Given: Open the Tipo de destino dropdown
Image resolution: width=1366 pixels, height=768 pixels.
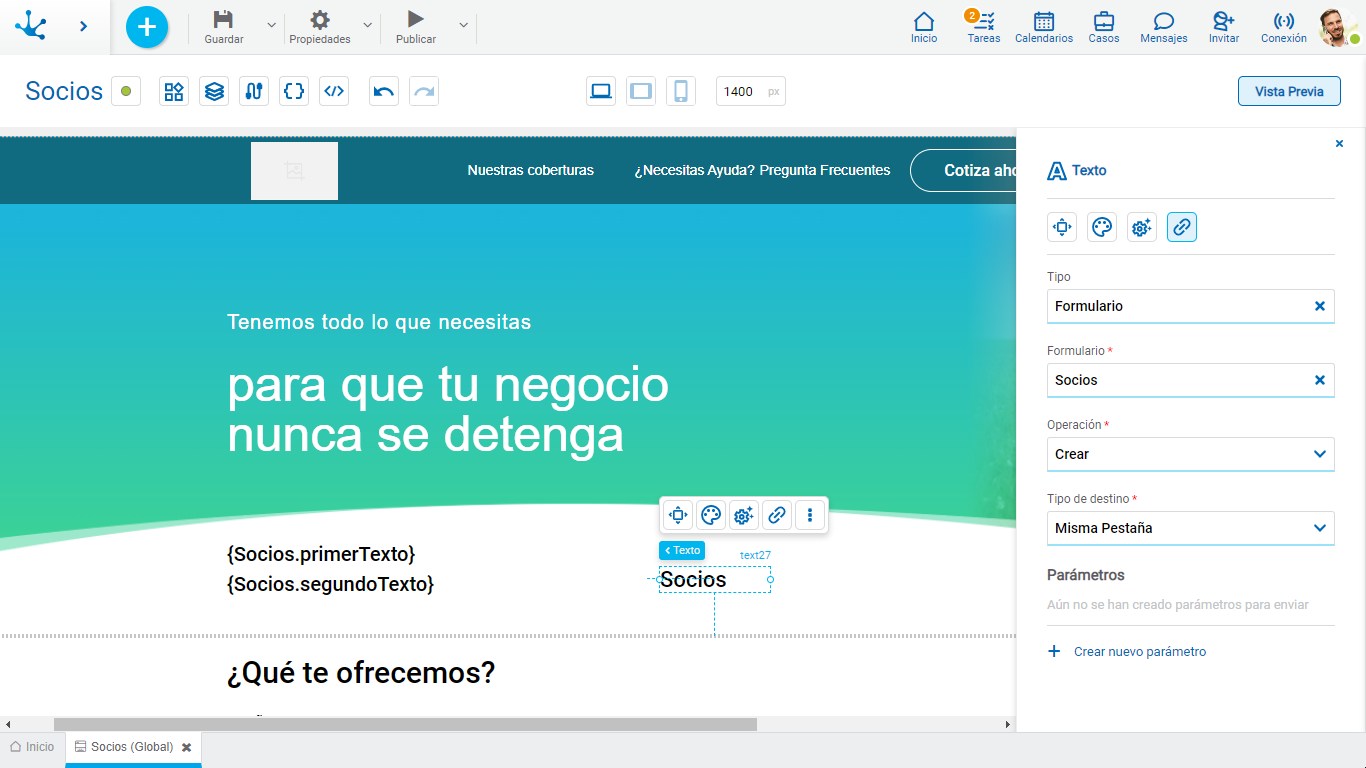Looking at the screenshot, I should point(1191,528).
